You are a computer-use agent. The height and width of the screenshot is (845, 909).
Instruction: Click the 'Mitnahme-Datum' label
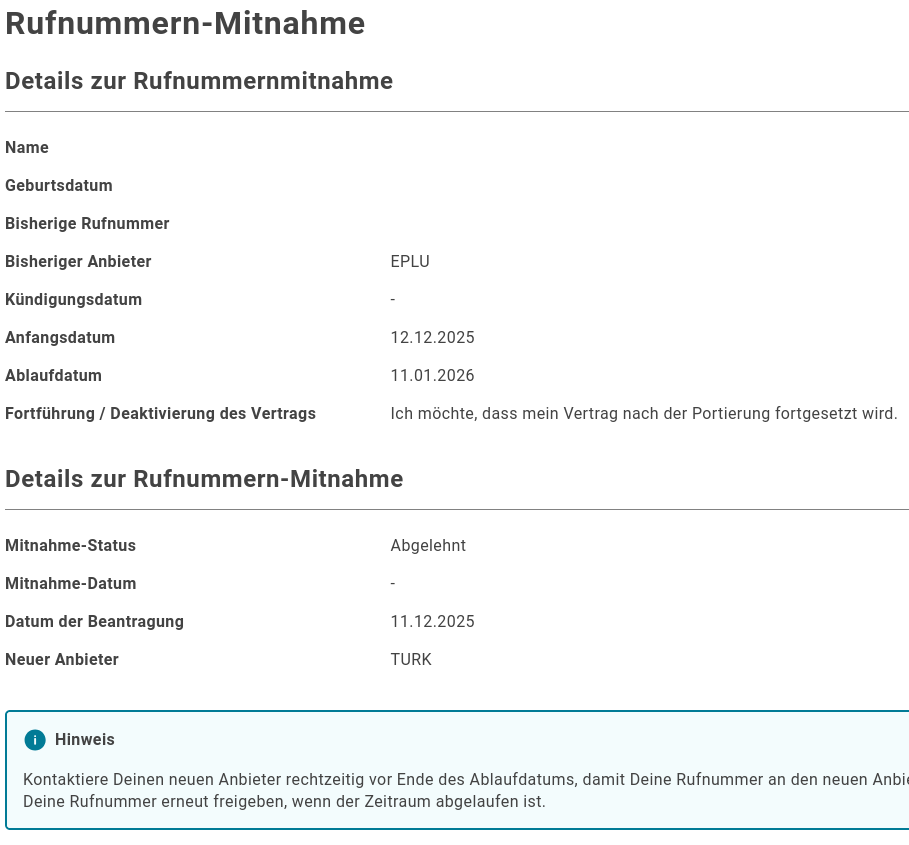point(71,584)
